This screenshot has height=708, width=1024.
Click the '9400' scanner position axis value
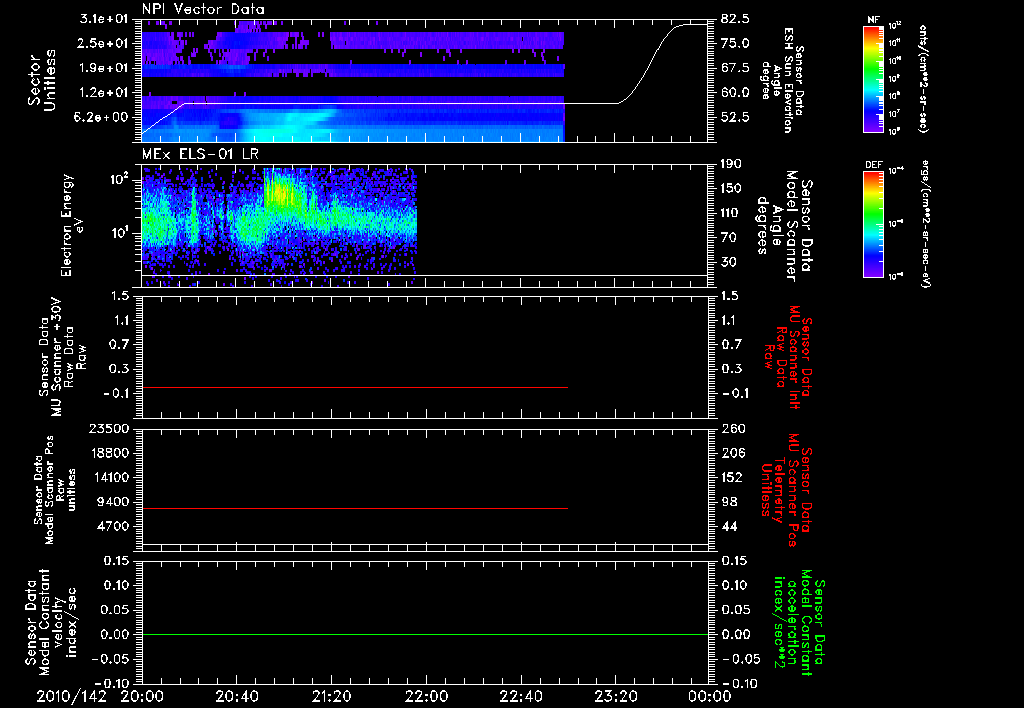point(114,502)
